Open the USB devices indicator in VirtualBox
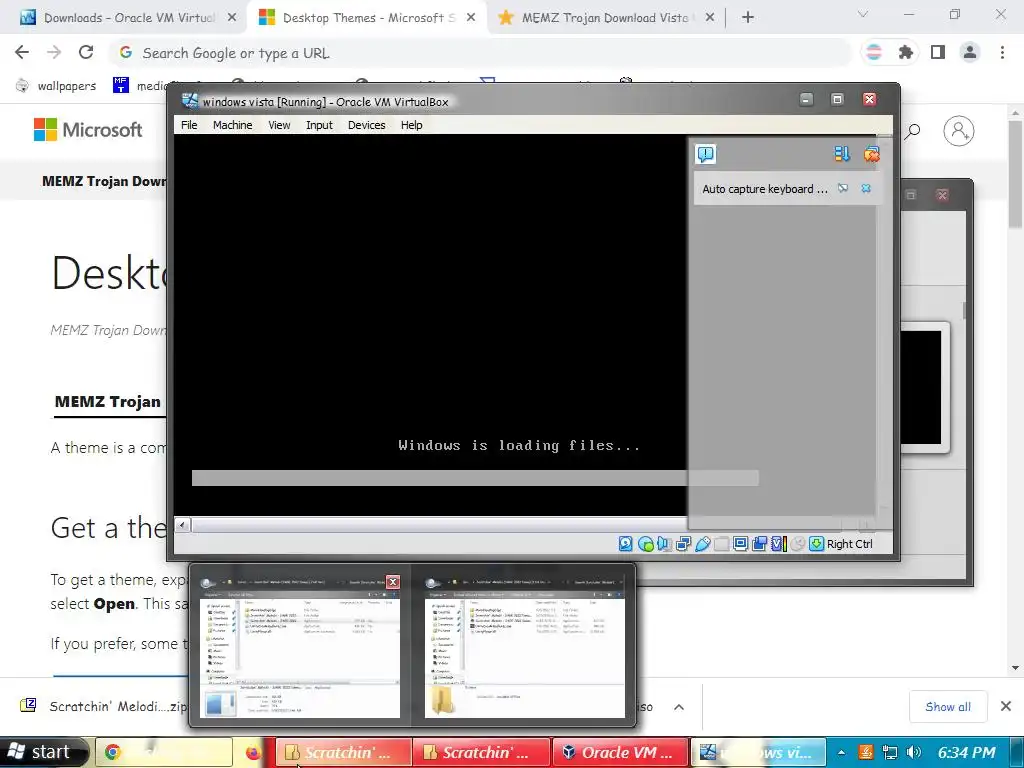 pyautogui.click(x=703, y=543)
